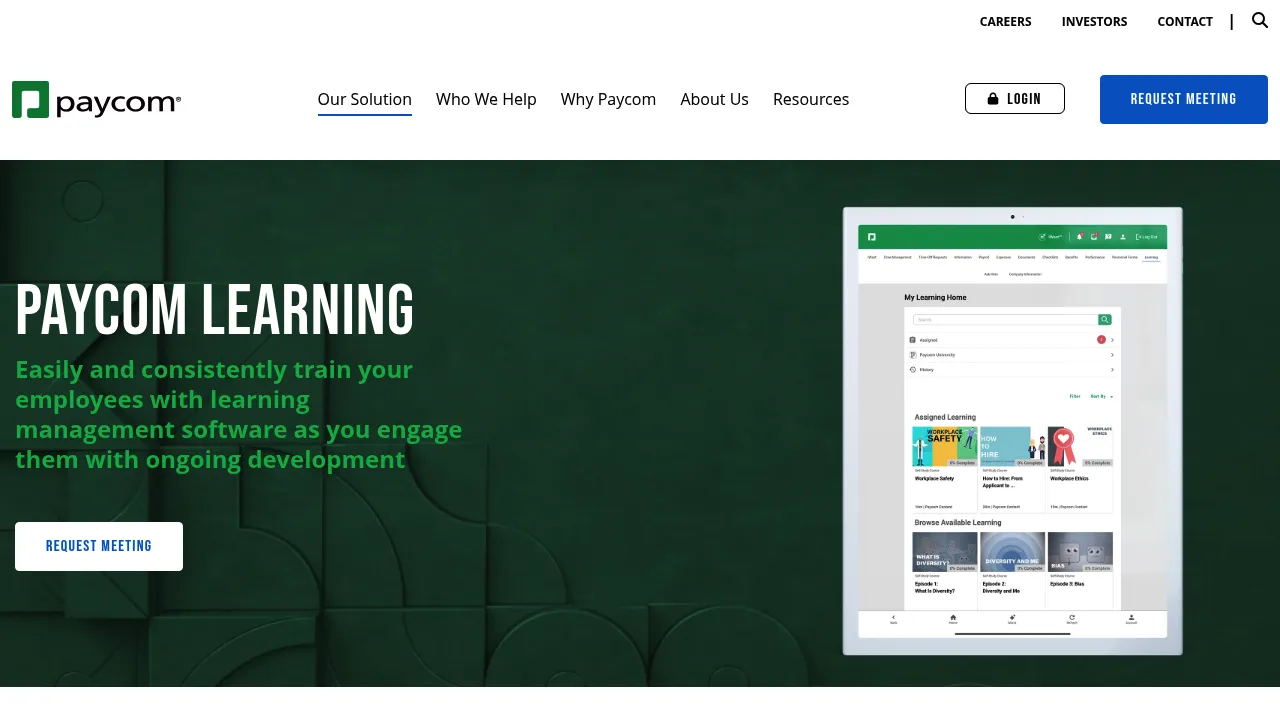Click the Account icon in tablet bottom bar
This screenshot has height=720, width=1280.
pyautogui.click(x=1131, y=620)
